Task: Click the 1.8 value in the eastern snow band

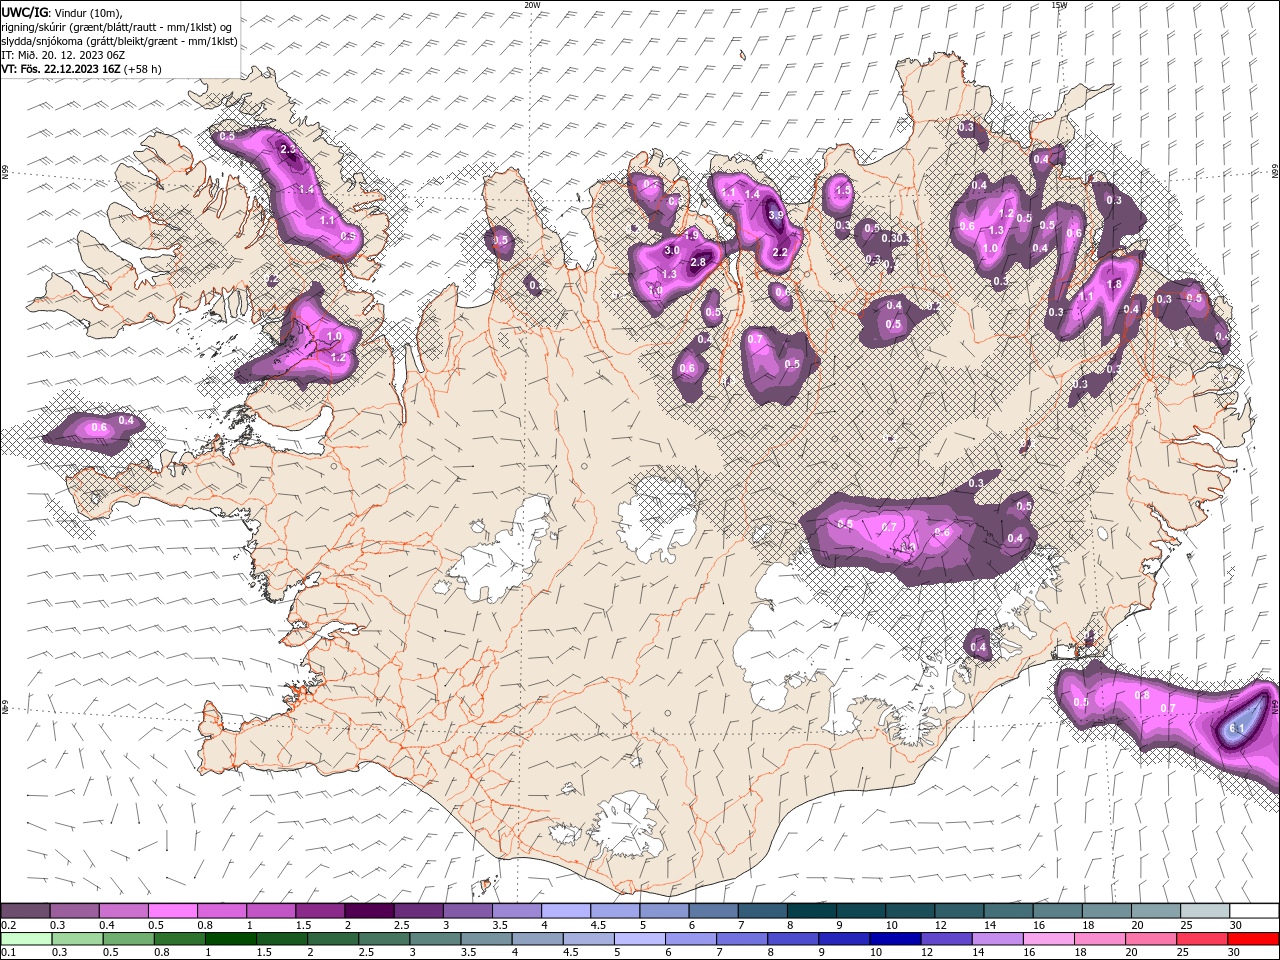Action: (x=1115, y=284)
